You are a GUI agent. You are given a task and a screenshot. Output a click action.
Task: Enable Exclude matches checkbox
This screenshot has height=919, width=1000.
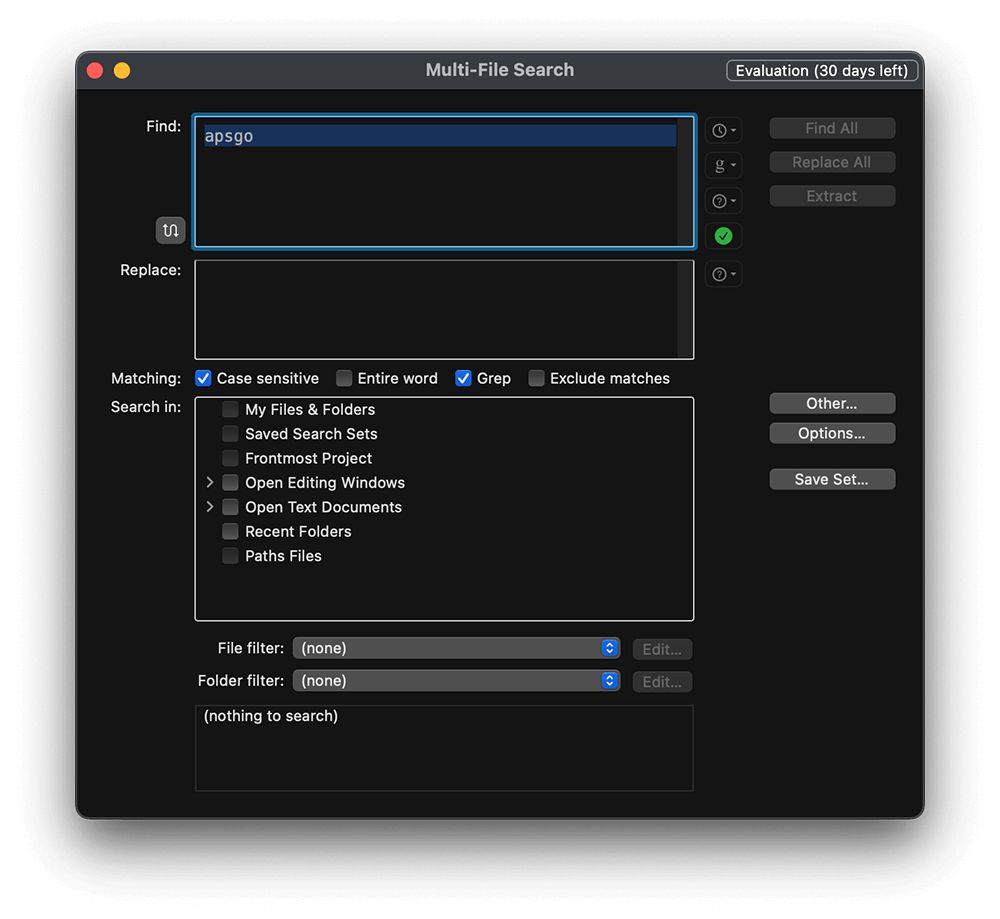pyautogui.click(x=537, y=378)
